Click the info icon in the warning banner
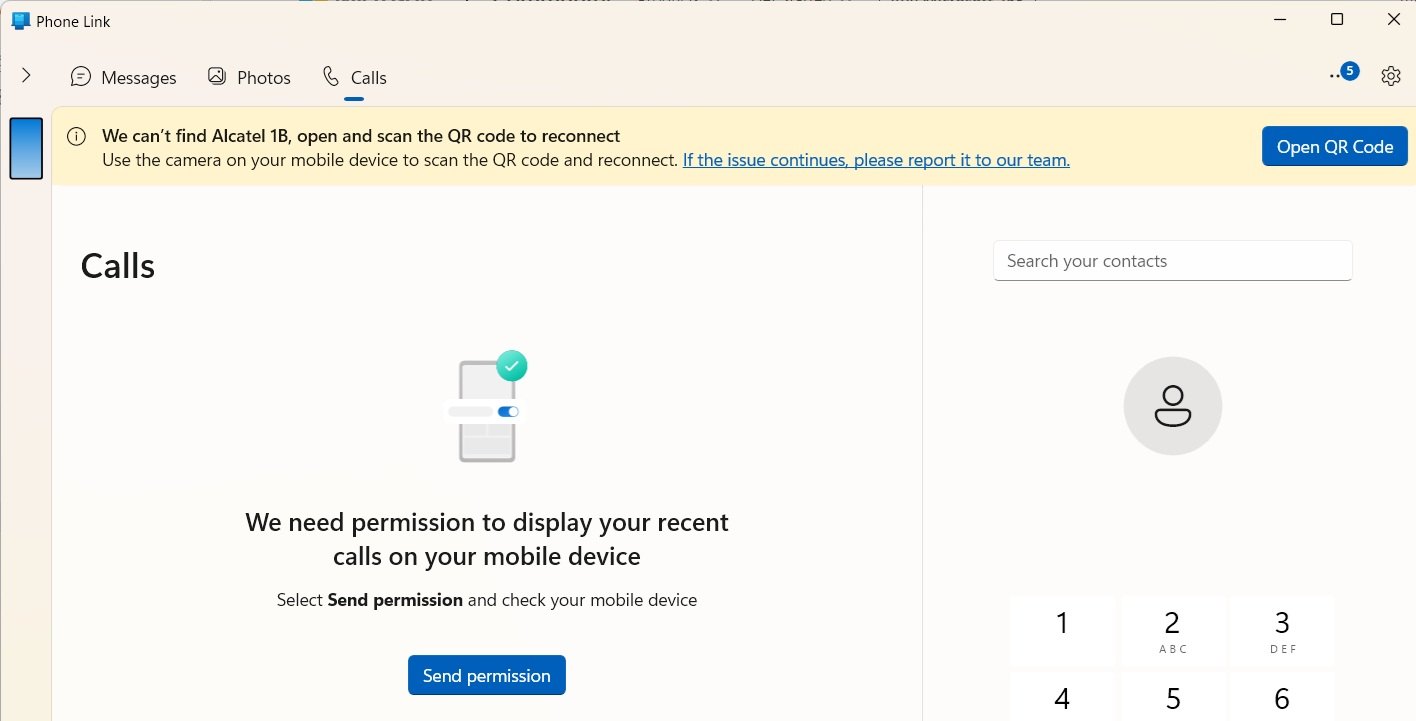Screen dimensions: 1416x721 77,136
